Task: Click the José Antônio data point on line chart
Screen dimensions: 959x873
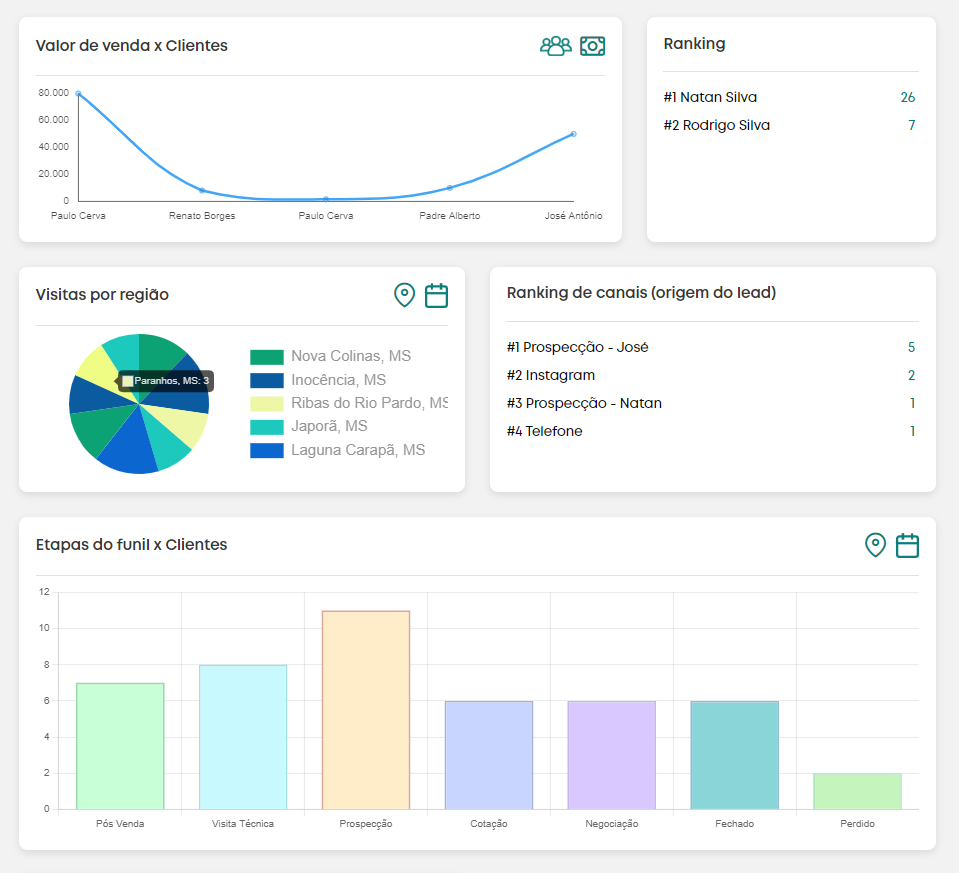Action: tap(573, 134)
